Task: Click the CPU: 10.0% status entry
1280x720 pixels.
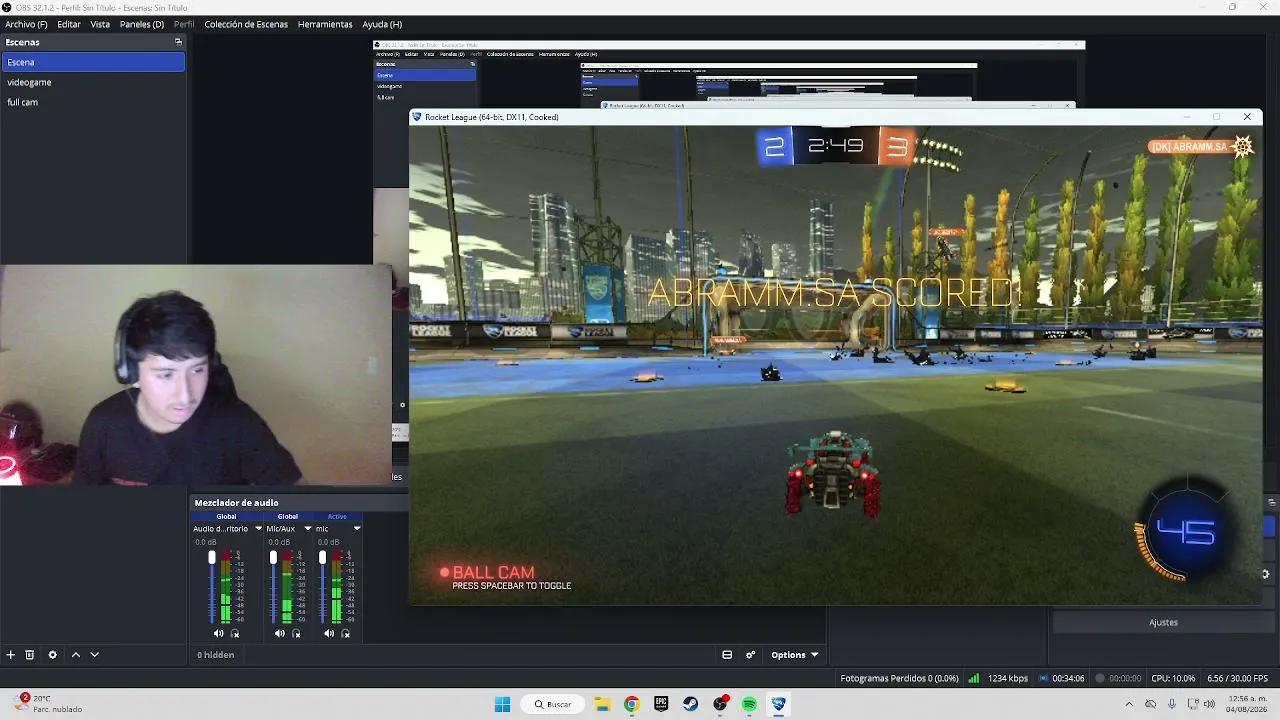Action: tap(1173, 679)
